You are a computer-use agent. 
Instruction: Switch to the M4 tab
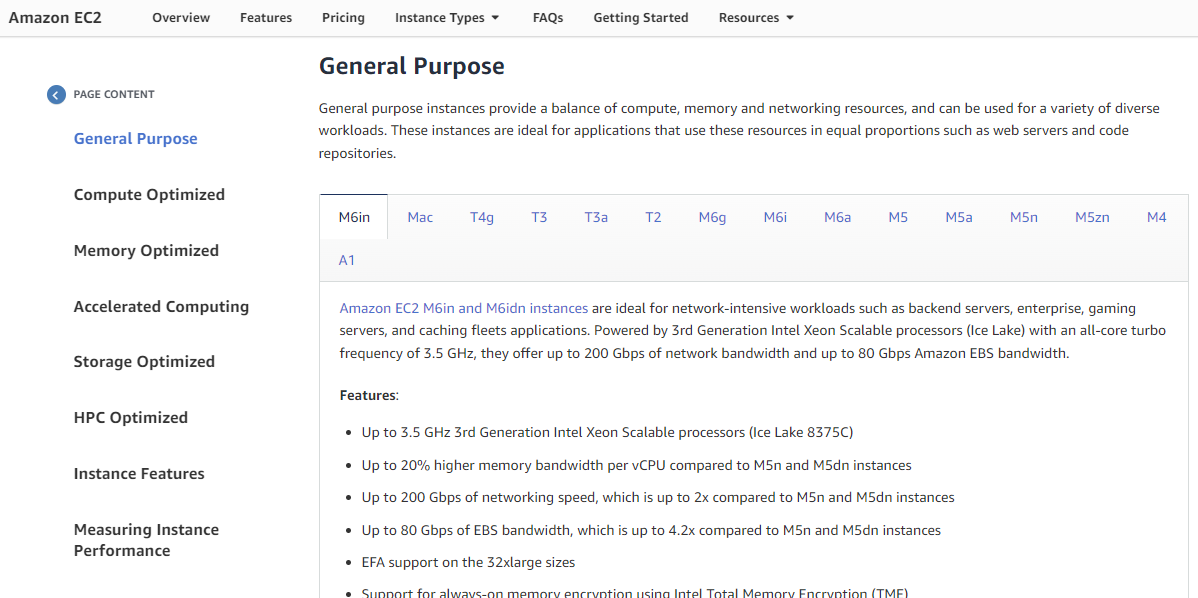pos(1157,218)
